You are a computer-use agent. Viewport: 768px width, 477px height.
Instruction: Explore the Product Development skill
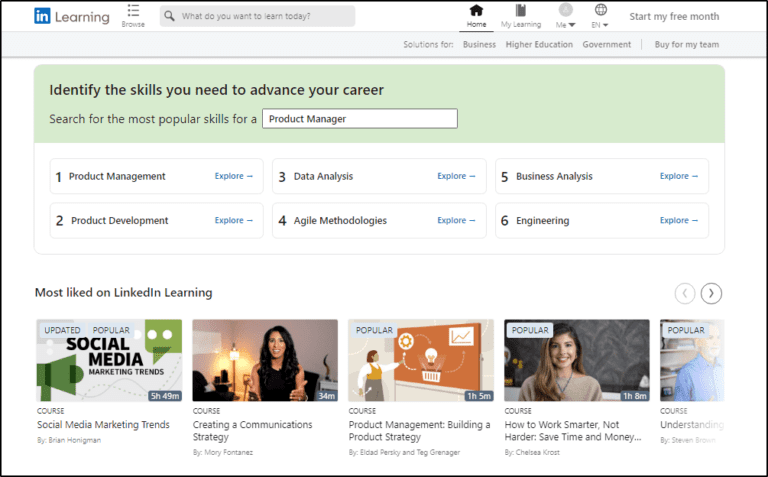coord(234,220)
